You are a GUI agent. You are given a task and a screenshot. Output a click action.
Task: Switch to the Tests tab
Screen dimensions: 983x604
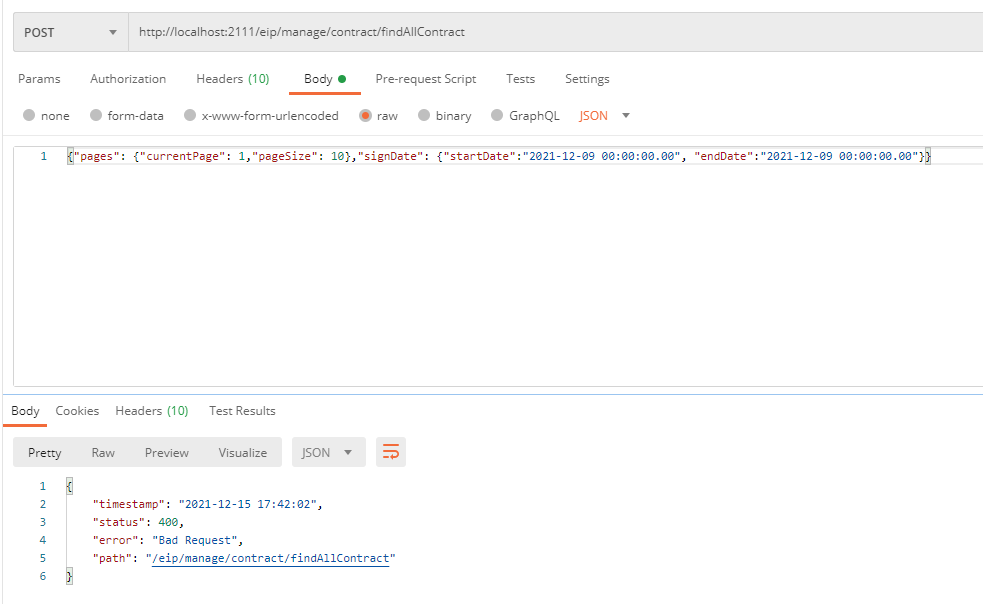click(x=520, y=79)
